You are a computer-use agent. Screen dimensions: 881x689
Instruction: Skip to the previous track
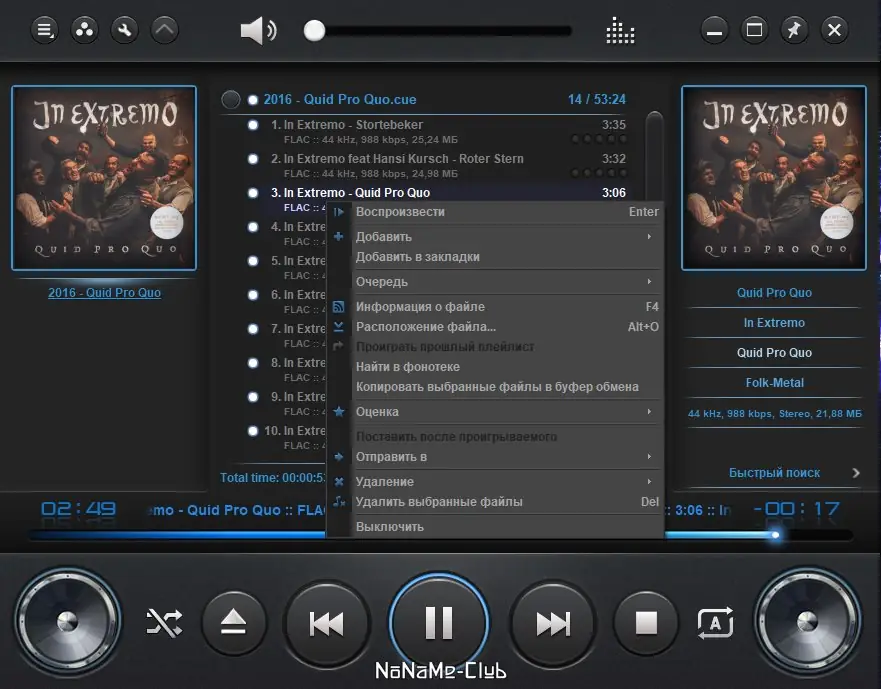(326, 623)
